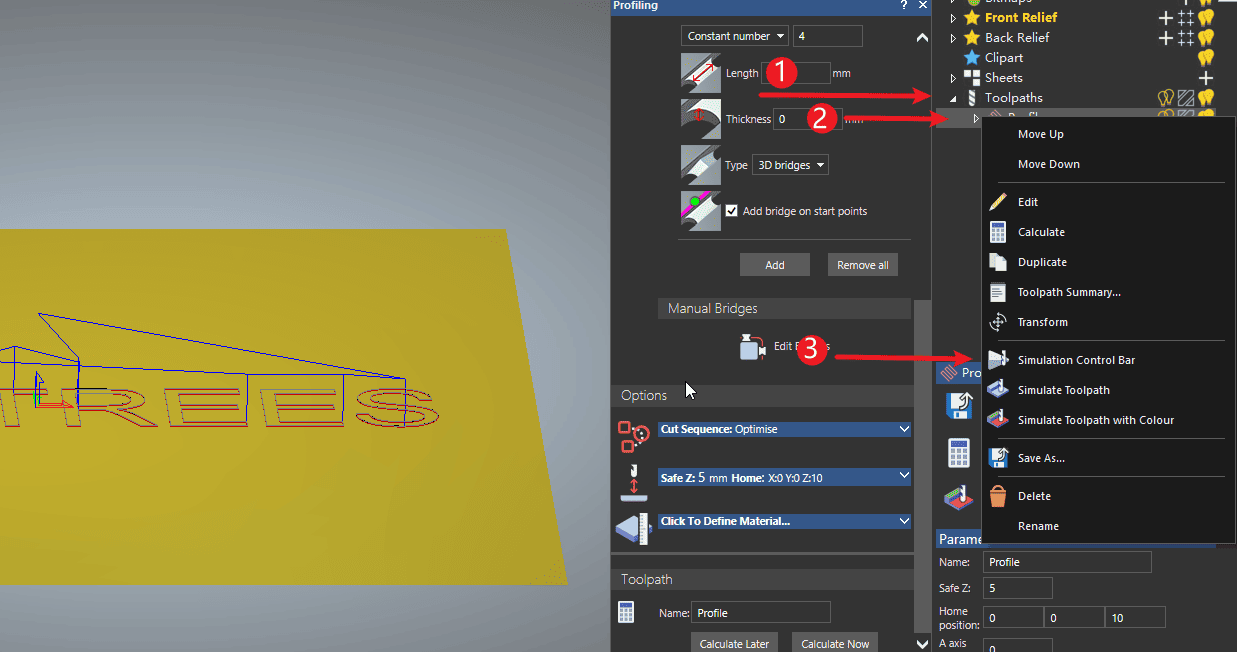The image size is (1237, 652).
Task: Click the add-layer plus icon for Front Relief
Action: click(1165, 17)
